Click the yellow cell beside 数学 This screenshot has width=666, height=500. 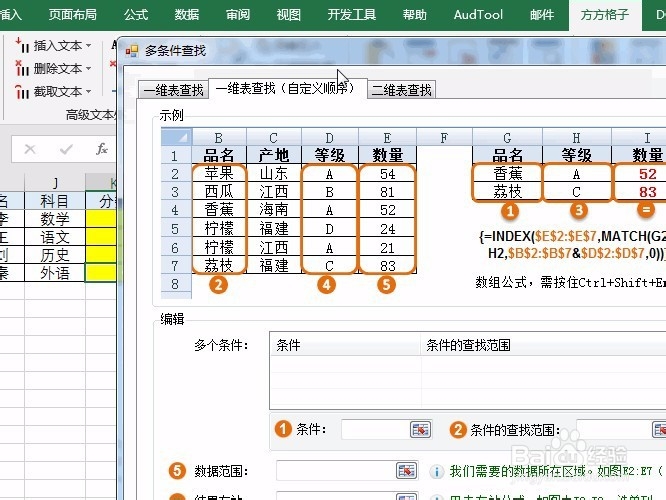tap(101, 219)
